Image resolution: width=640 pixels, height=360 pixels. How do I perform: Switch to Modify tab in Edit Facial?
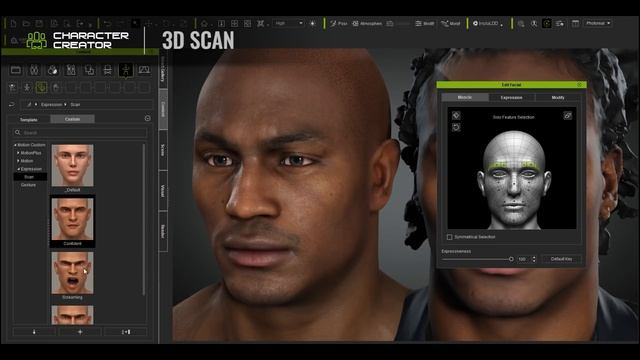pyautogui.click(x=558, y=98)
